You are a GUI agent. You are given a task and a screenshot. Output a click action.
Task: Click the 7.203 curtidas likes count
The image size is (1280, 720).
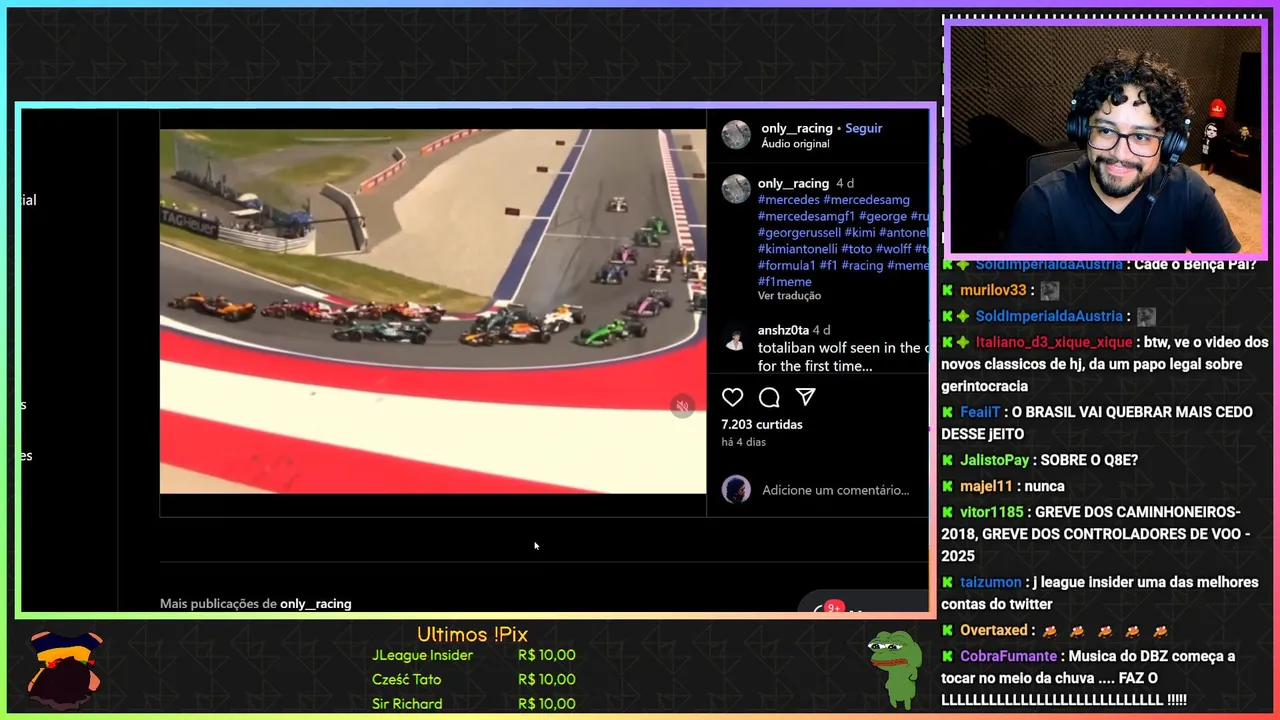(x=762, y=424)
